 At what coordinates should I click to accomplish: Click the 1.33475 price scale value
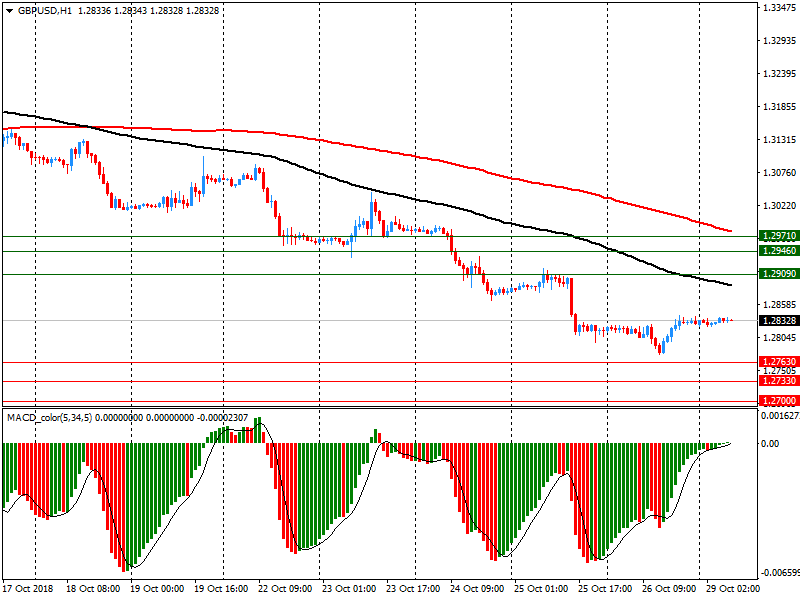click(x=780, y=8)
